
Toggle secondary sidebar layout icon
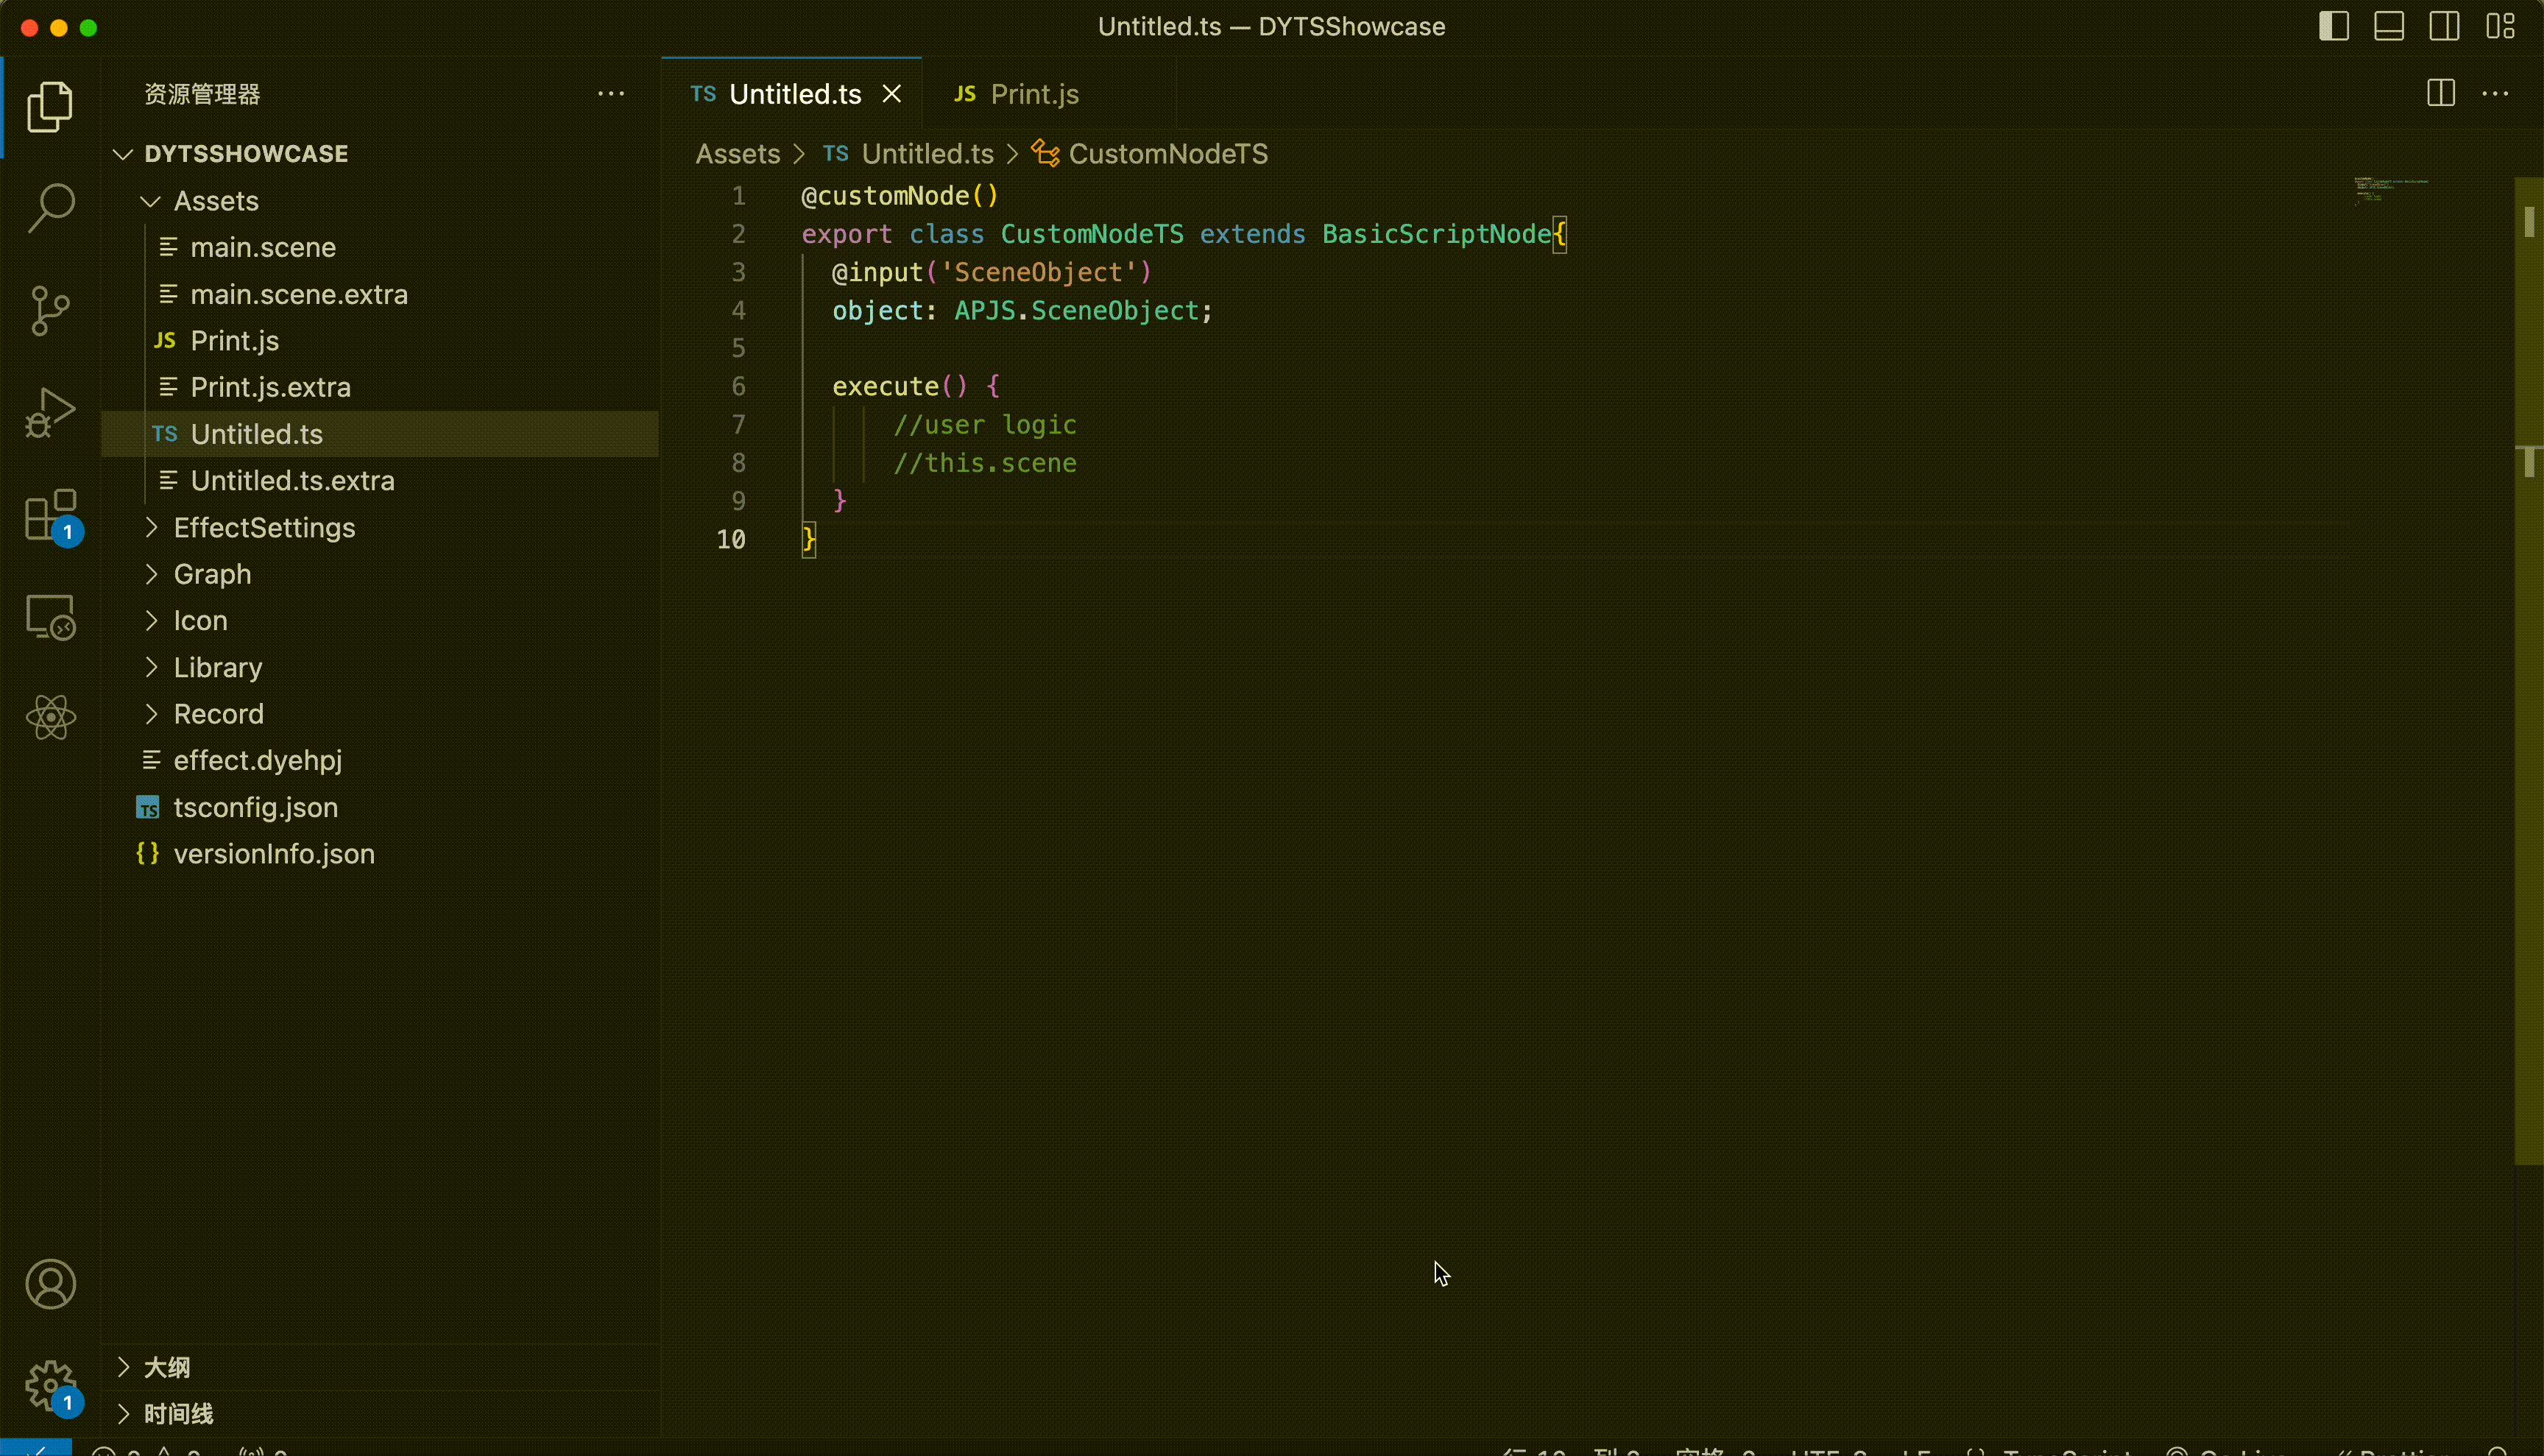(2444, 26)
